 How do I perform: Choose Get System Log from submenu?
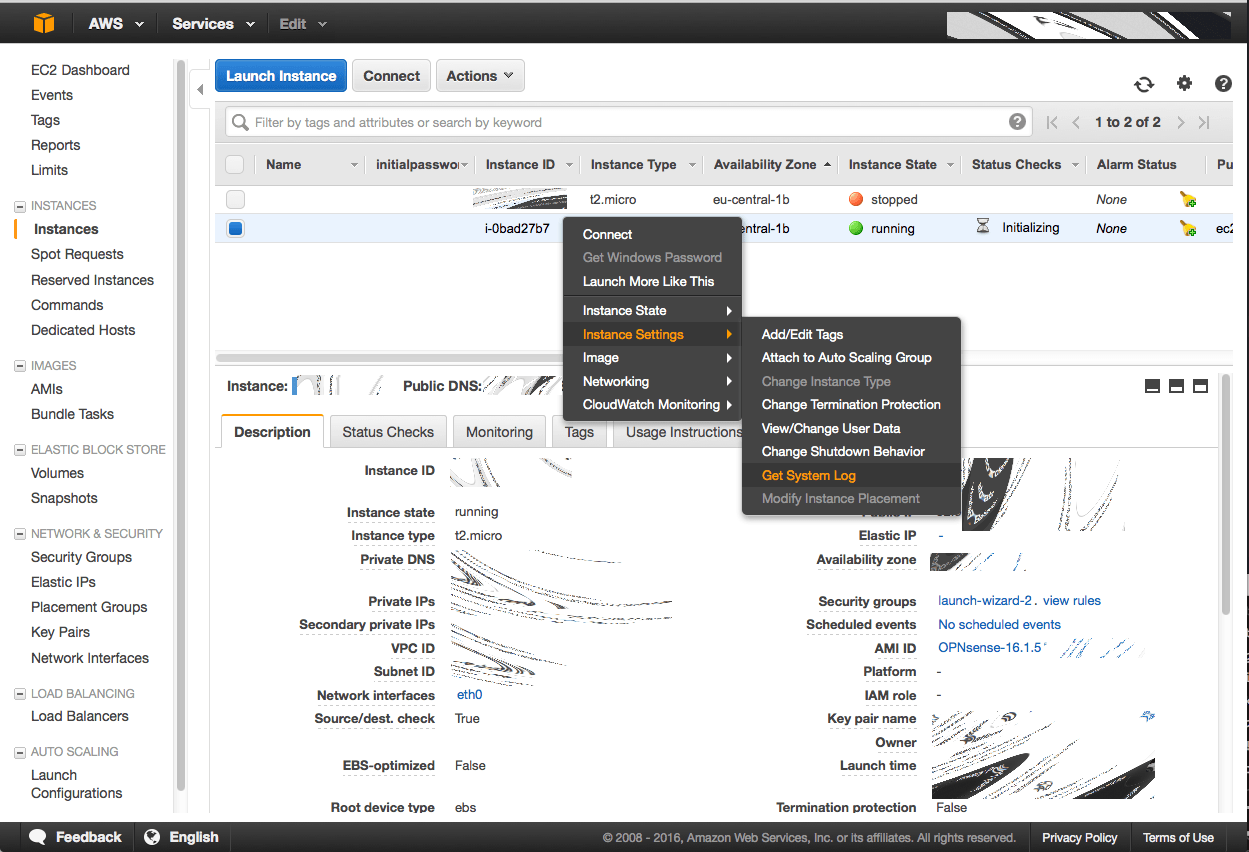click(808, 476)
